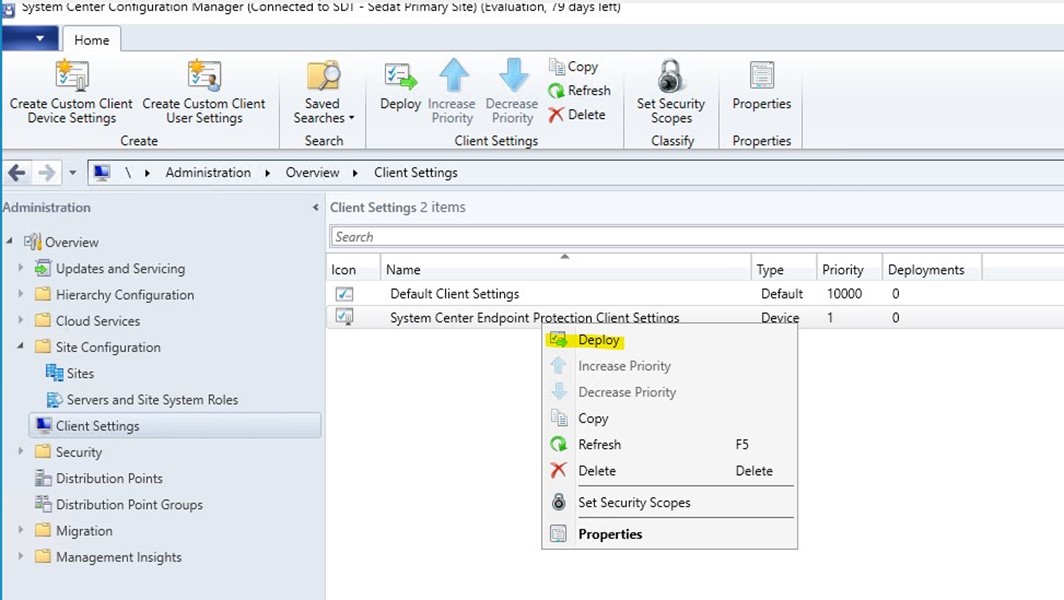
Task: Click Overview in the breadcrumb
Action: coord(312,172)
